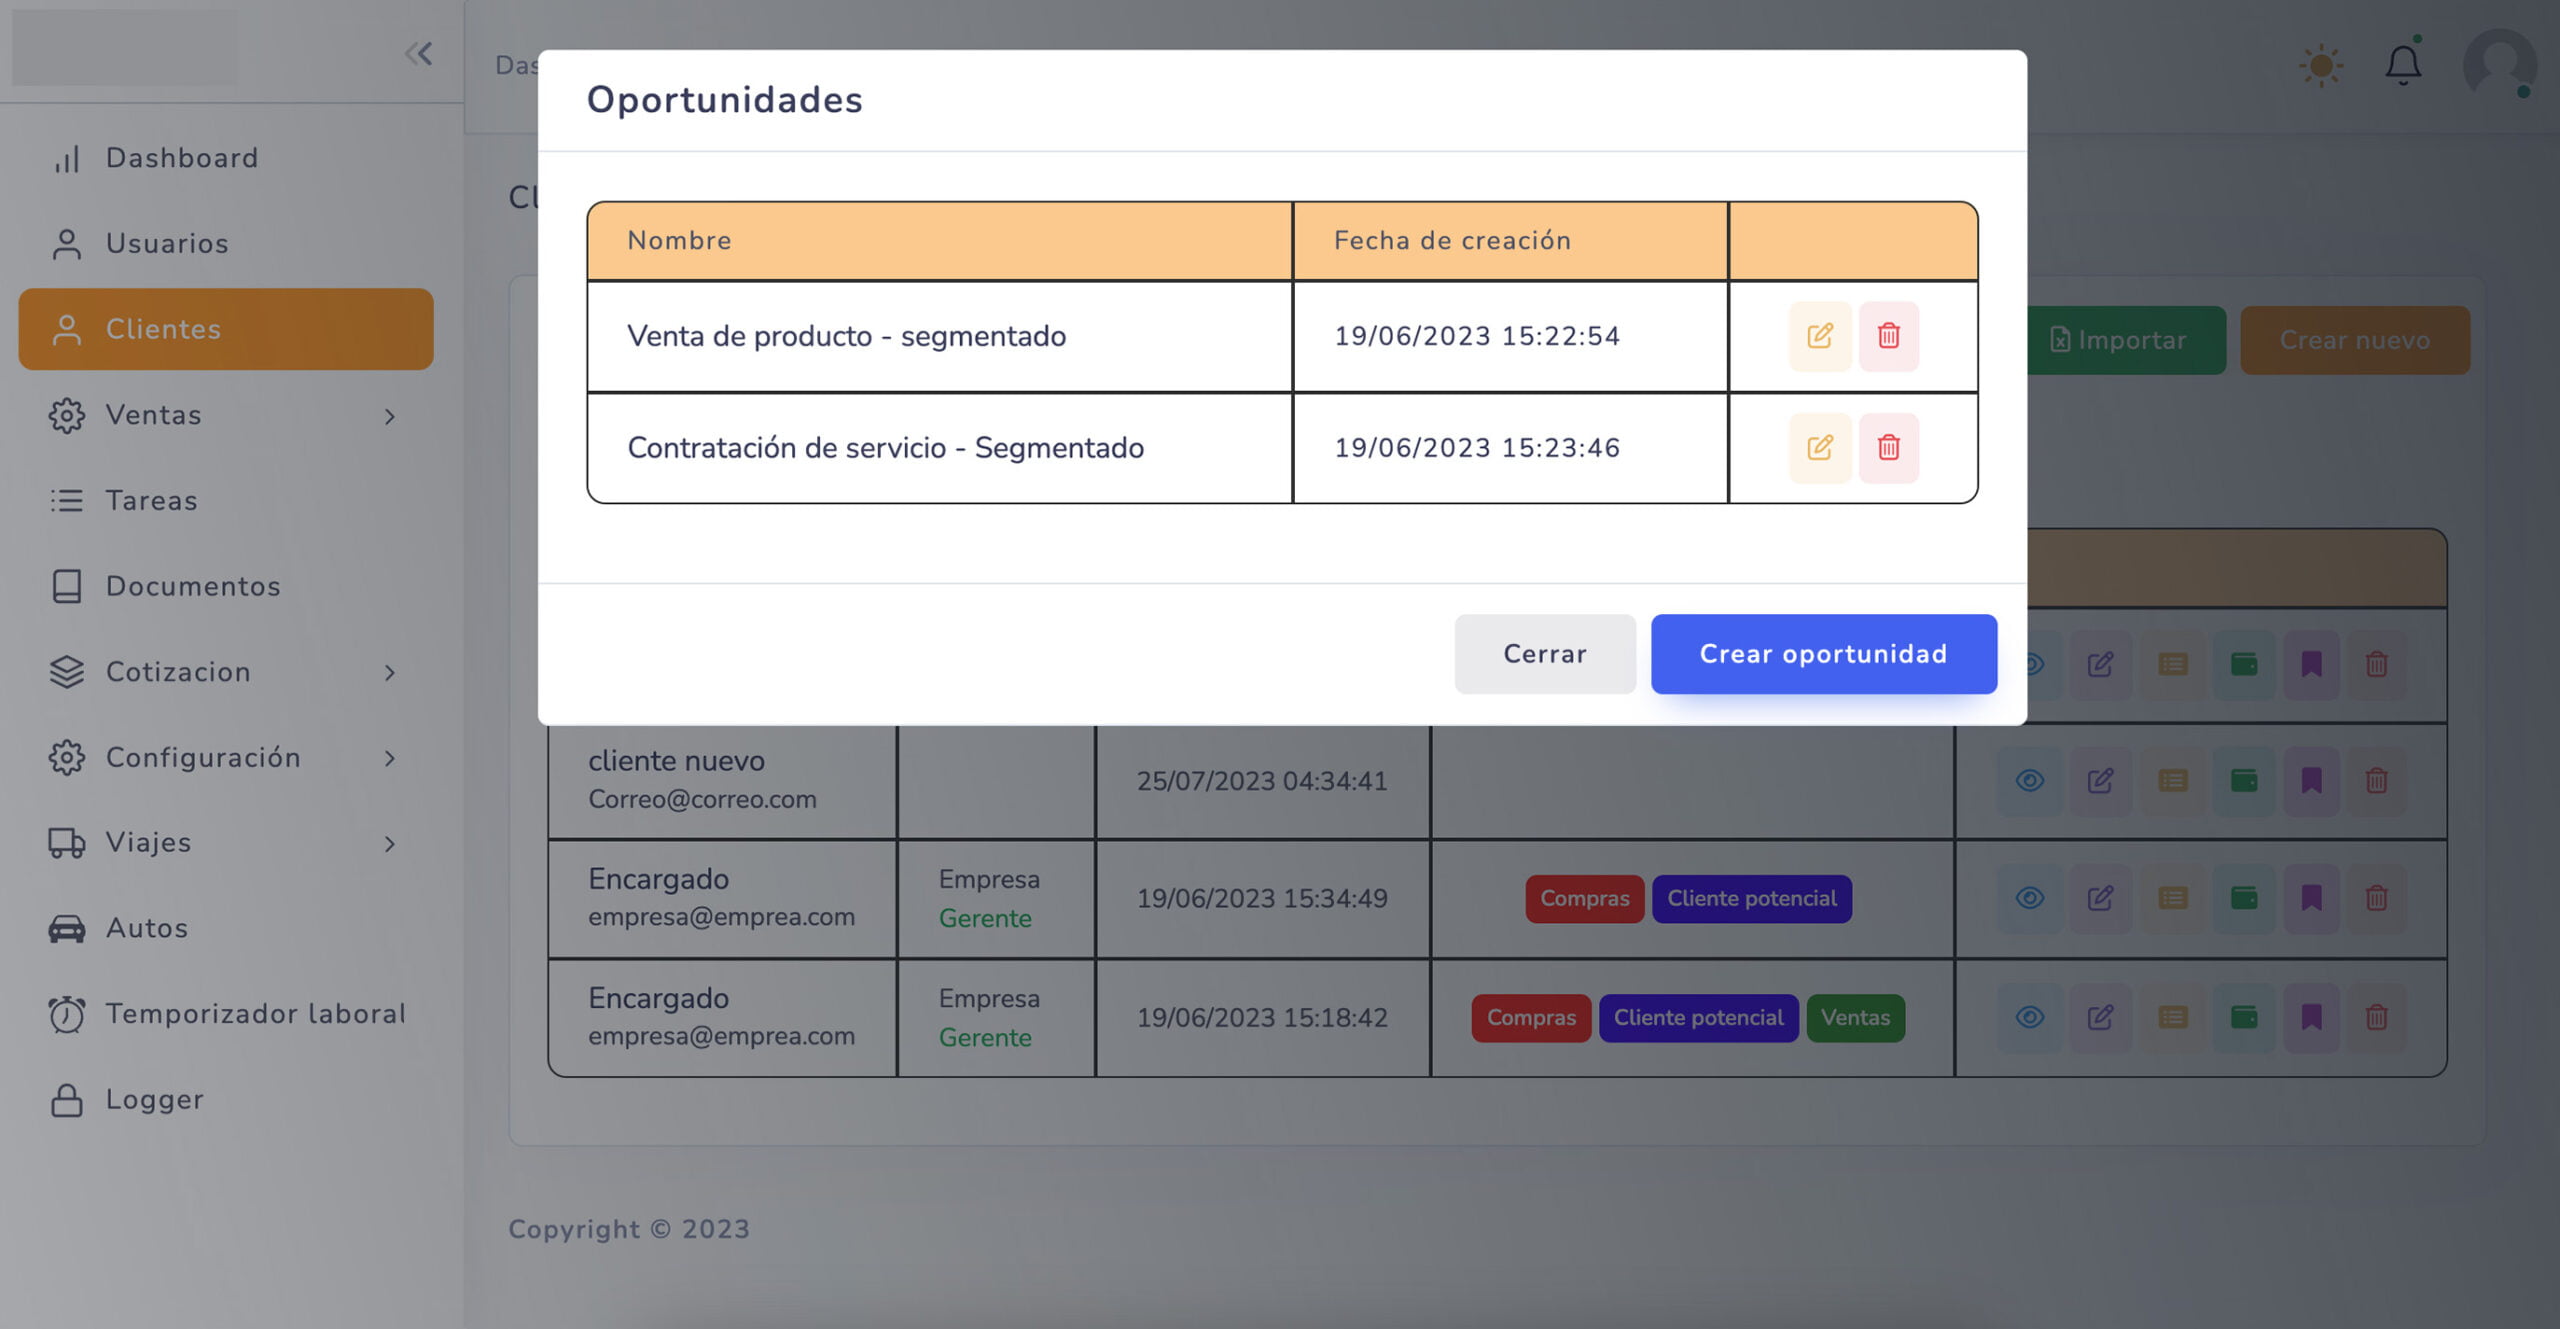The width and height of the screenshot is (2560, 1329).
Task: Click Compras tag in 15:18:42 row
Action: pos(1530,1018)
